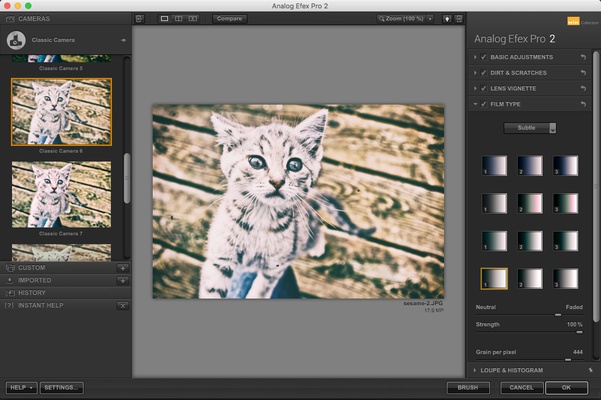Screen dimensions: 601x400
Task: Toggle the Basic Adjustments checkbox
Action: (483, 58)
